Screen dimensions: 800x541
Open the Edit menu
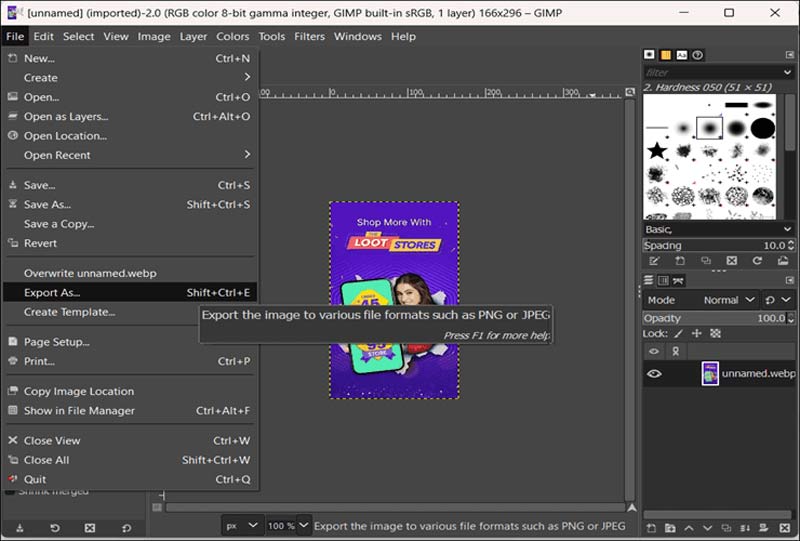pyautogui.click(x=43, y=37)
